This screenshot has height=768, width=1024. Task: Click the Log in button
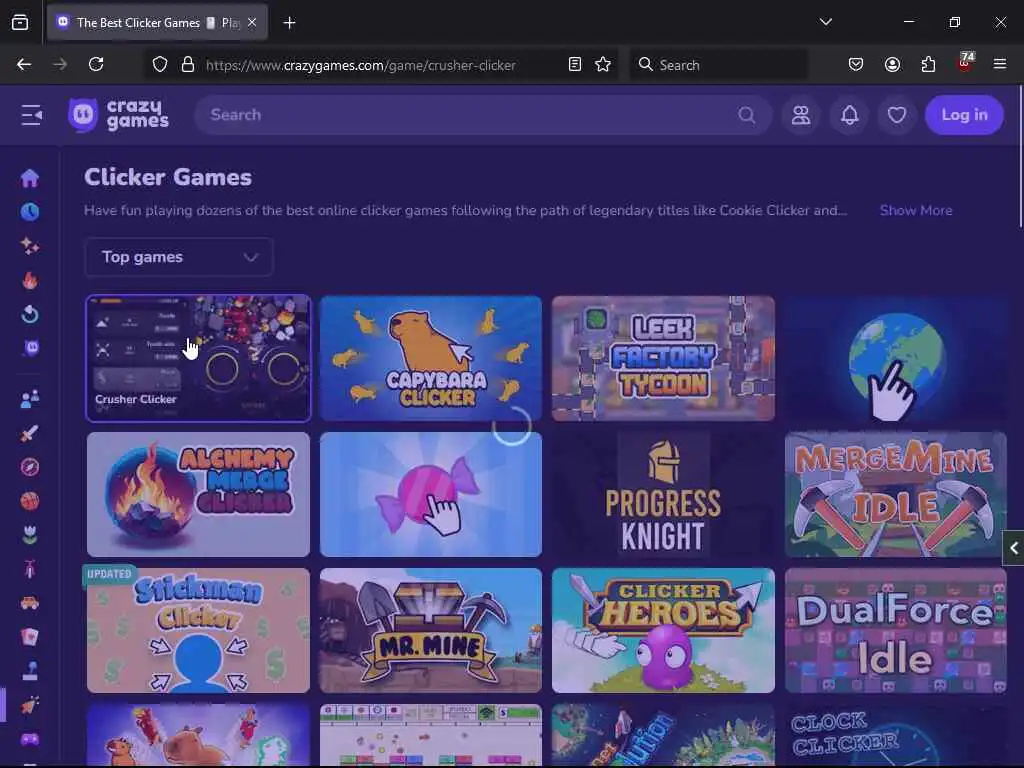coord(964,115)
